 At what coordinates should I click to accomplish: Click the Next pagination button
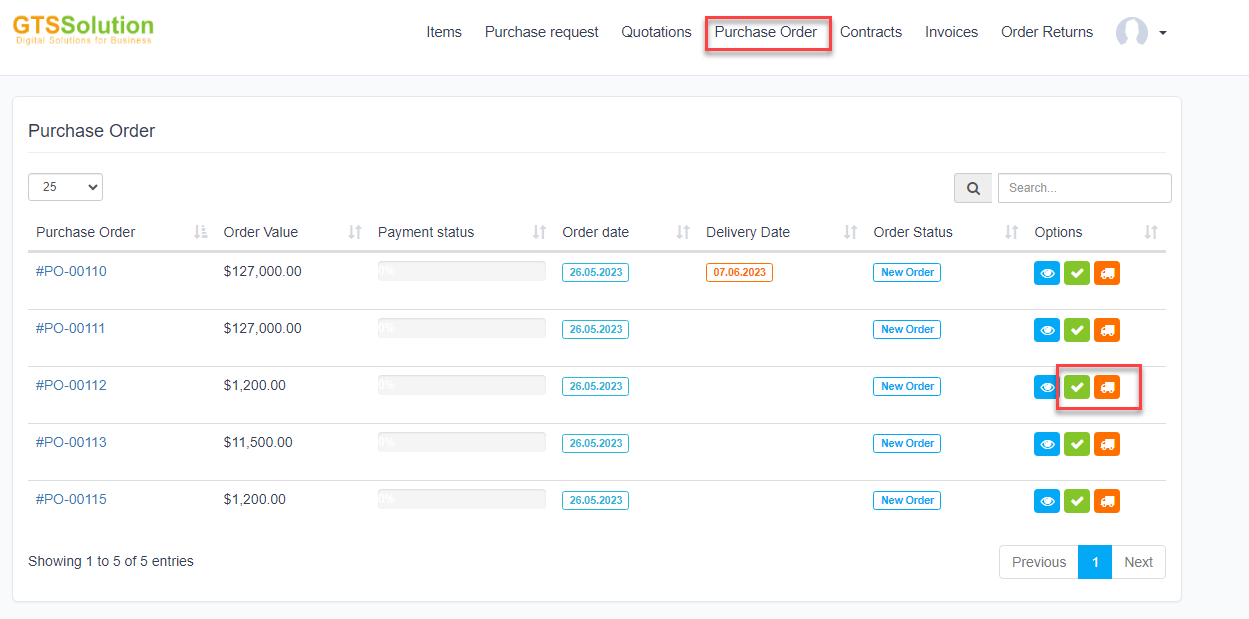tap(1138, 562)
